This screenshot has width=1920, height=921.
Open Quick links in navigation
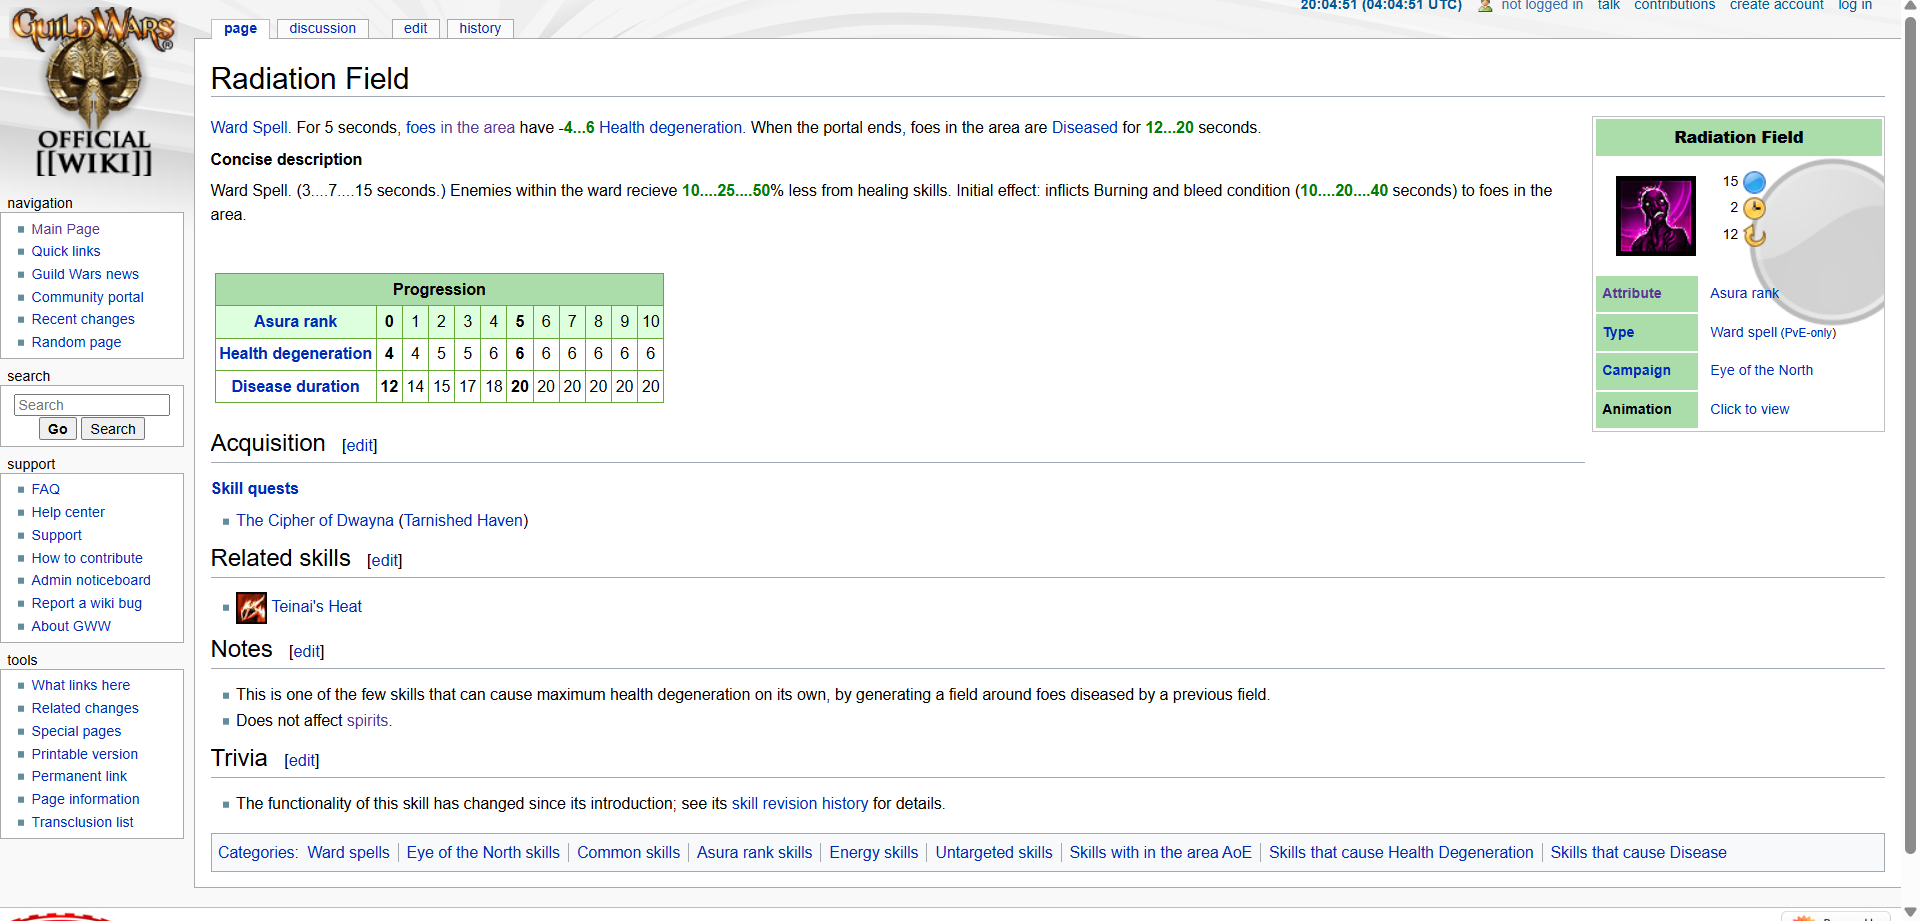(66, 251)
